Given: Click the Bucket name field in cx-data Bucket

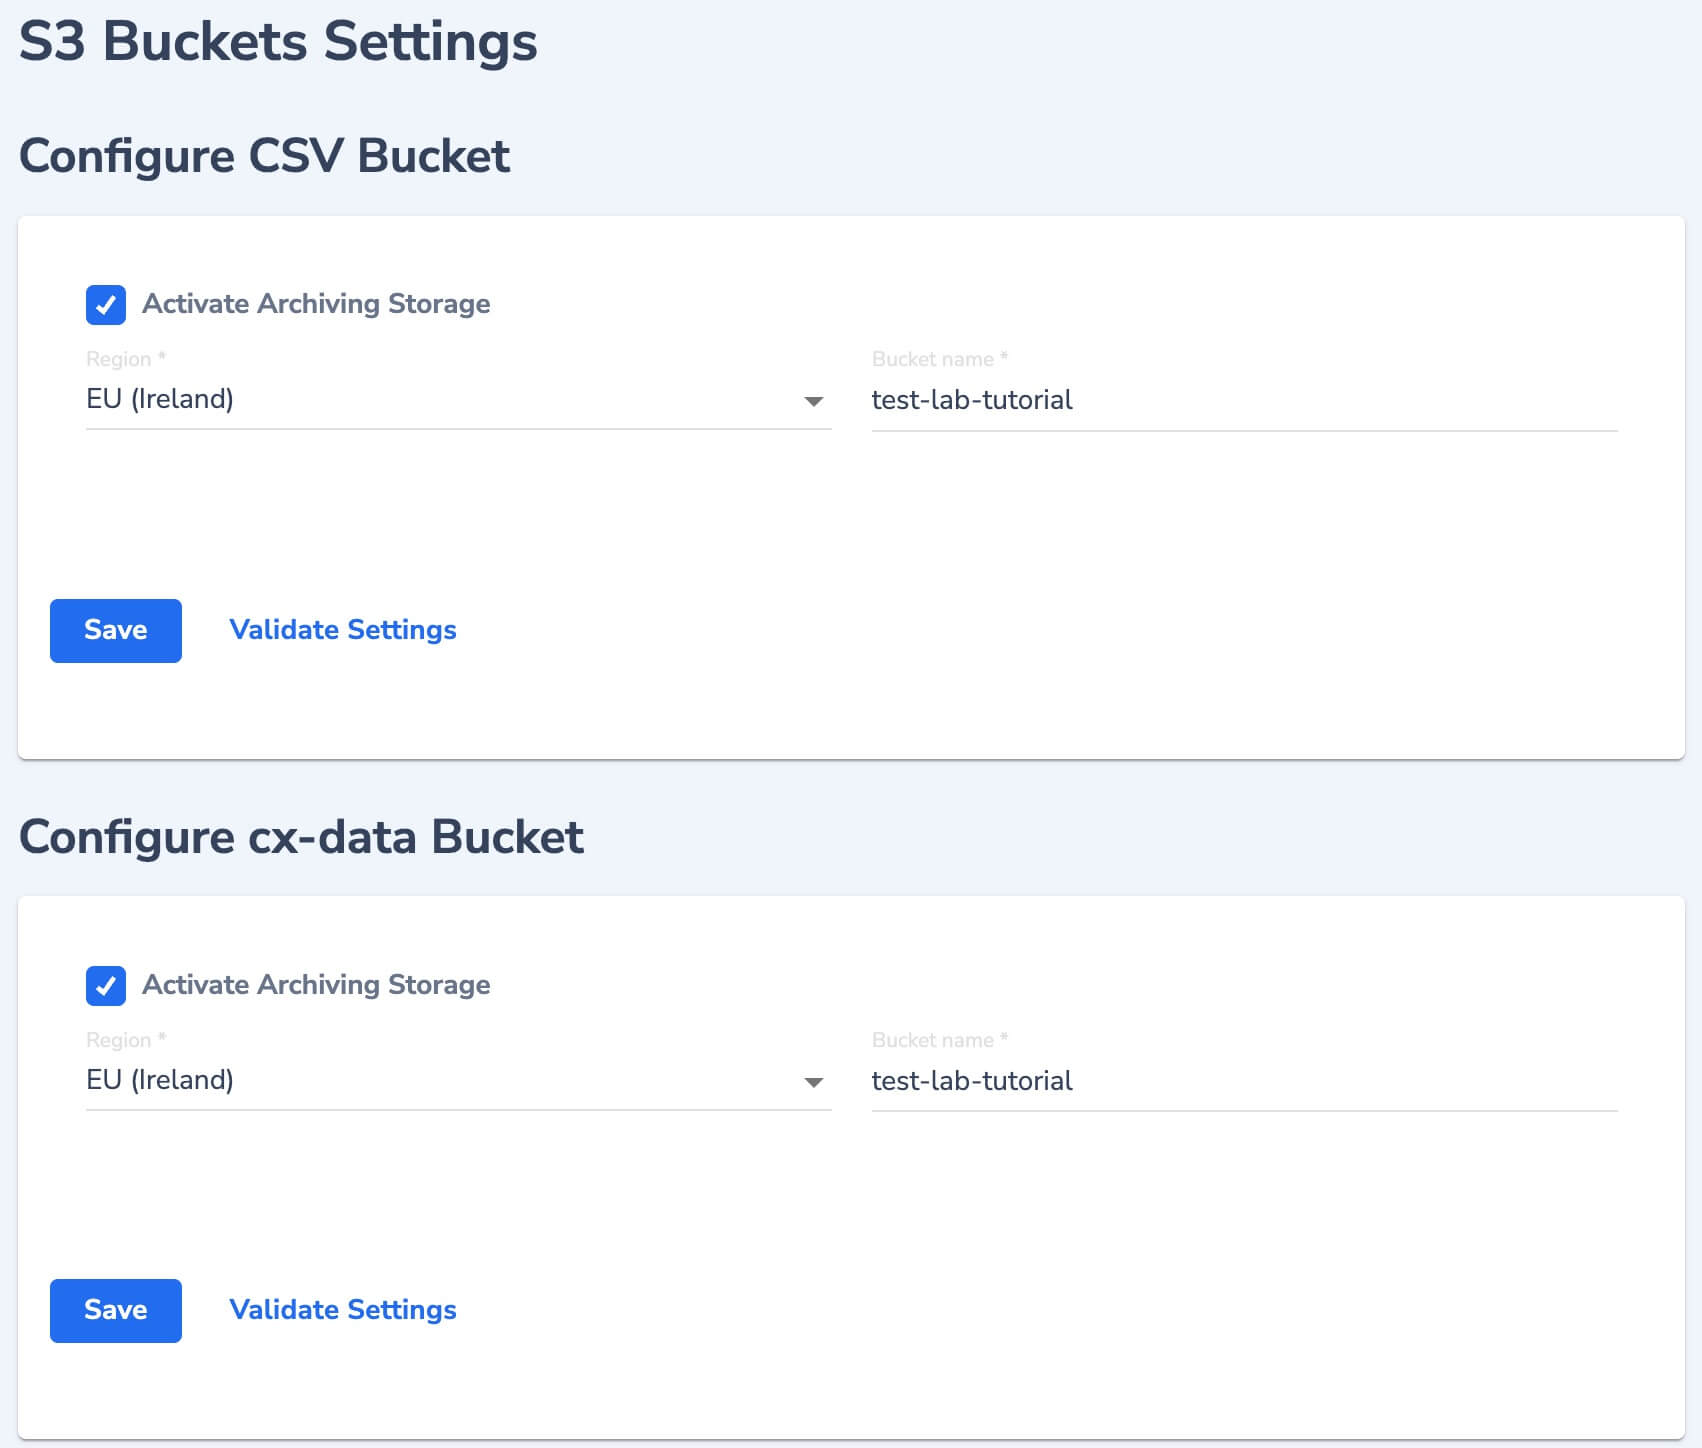Looking at the screenshot, I should [1245, 1081].
